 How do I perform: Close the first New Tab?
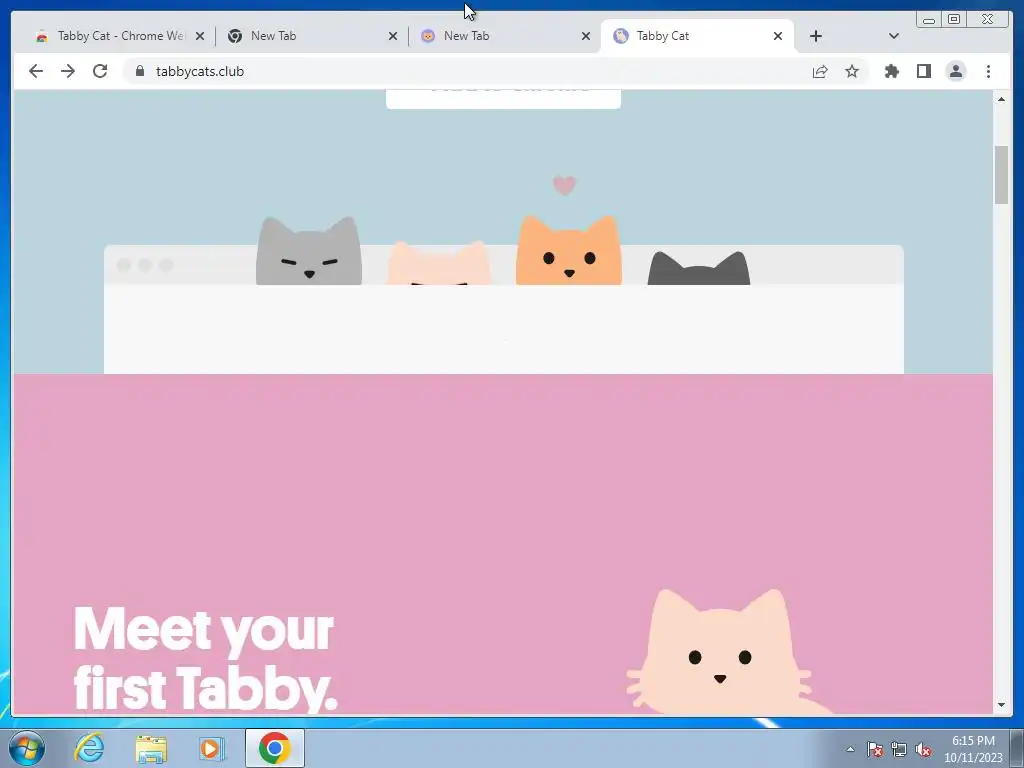[392, 37]
